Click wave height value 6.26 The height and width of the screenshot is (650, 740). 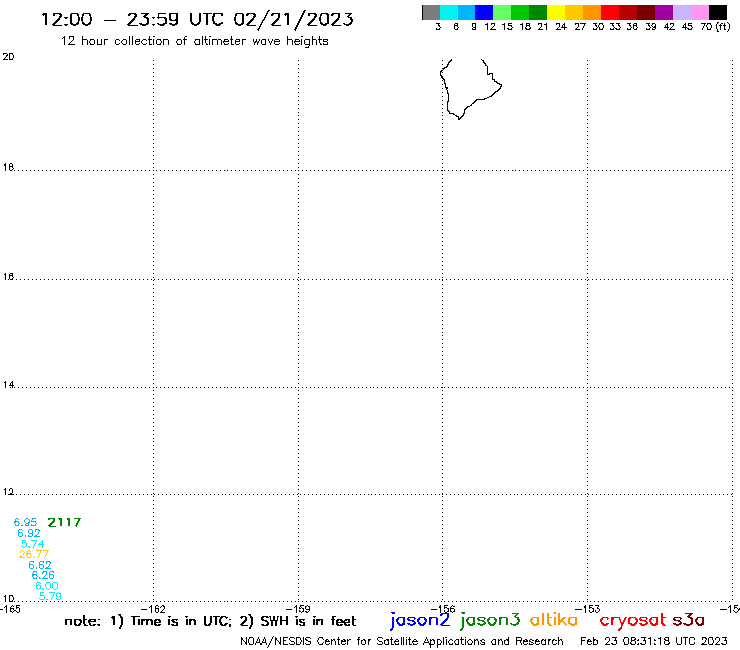pyautogui.click(x=43, y=575)
